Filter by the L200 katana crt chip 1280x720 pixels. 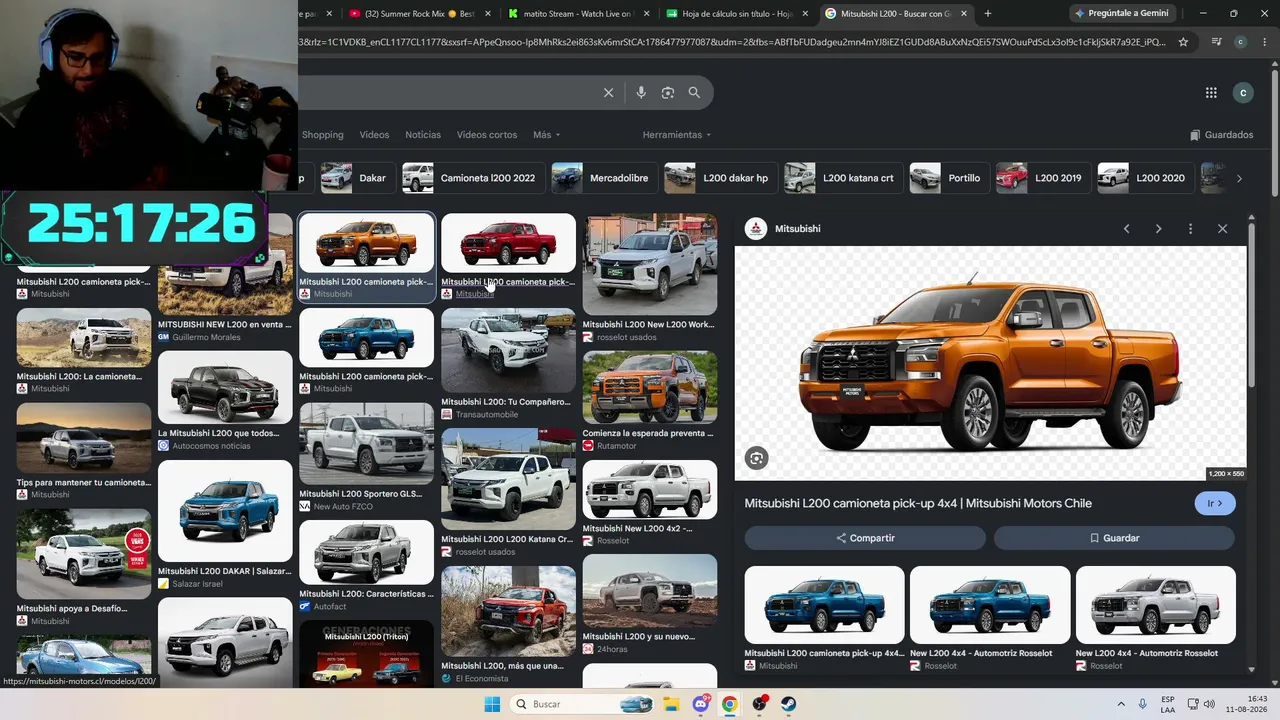(844, 178)
